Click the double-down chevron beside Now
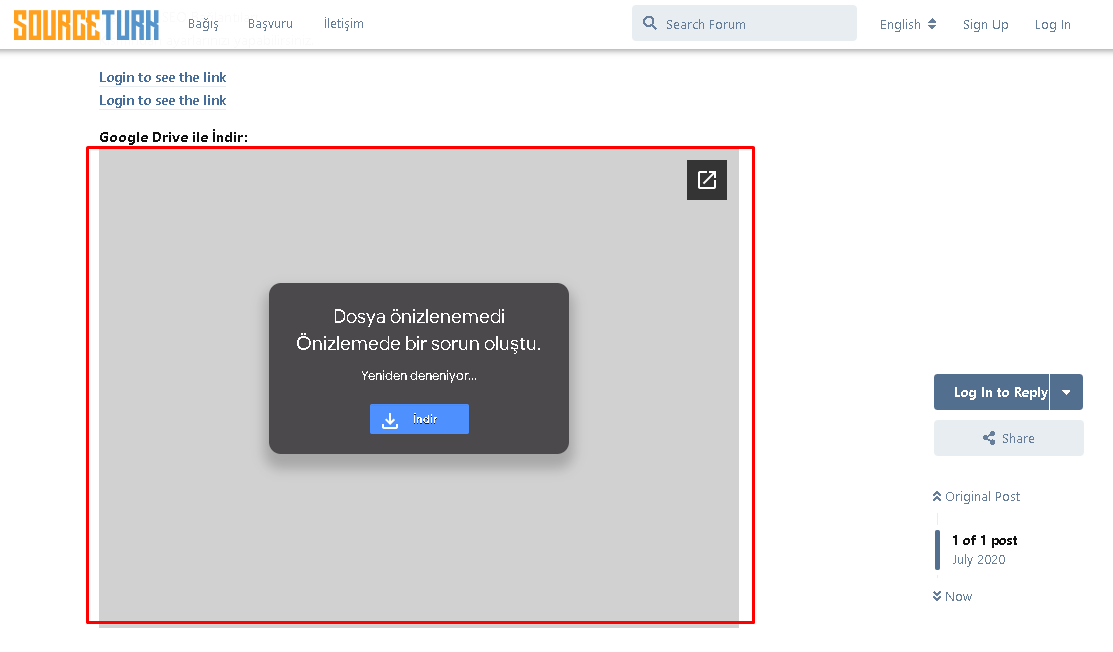The width and height of the screenshot is (1113, 652). click(935, 596)
